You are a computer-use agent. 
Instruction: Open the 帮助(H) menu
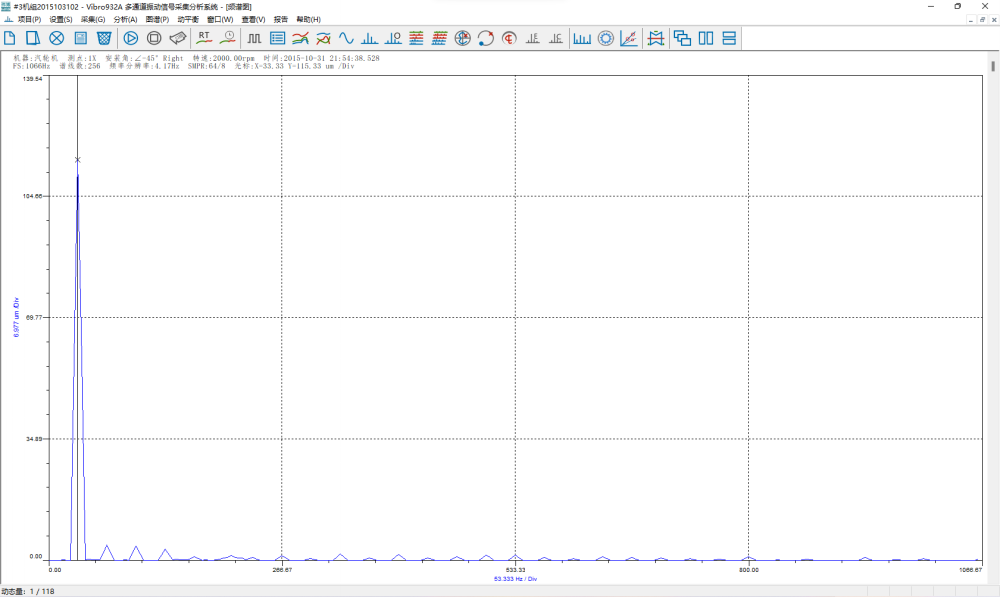[309, 20]
